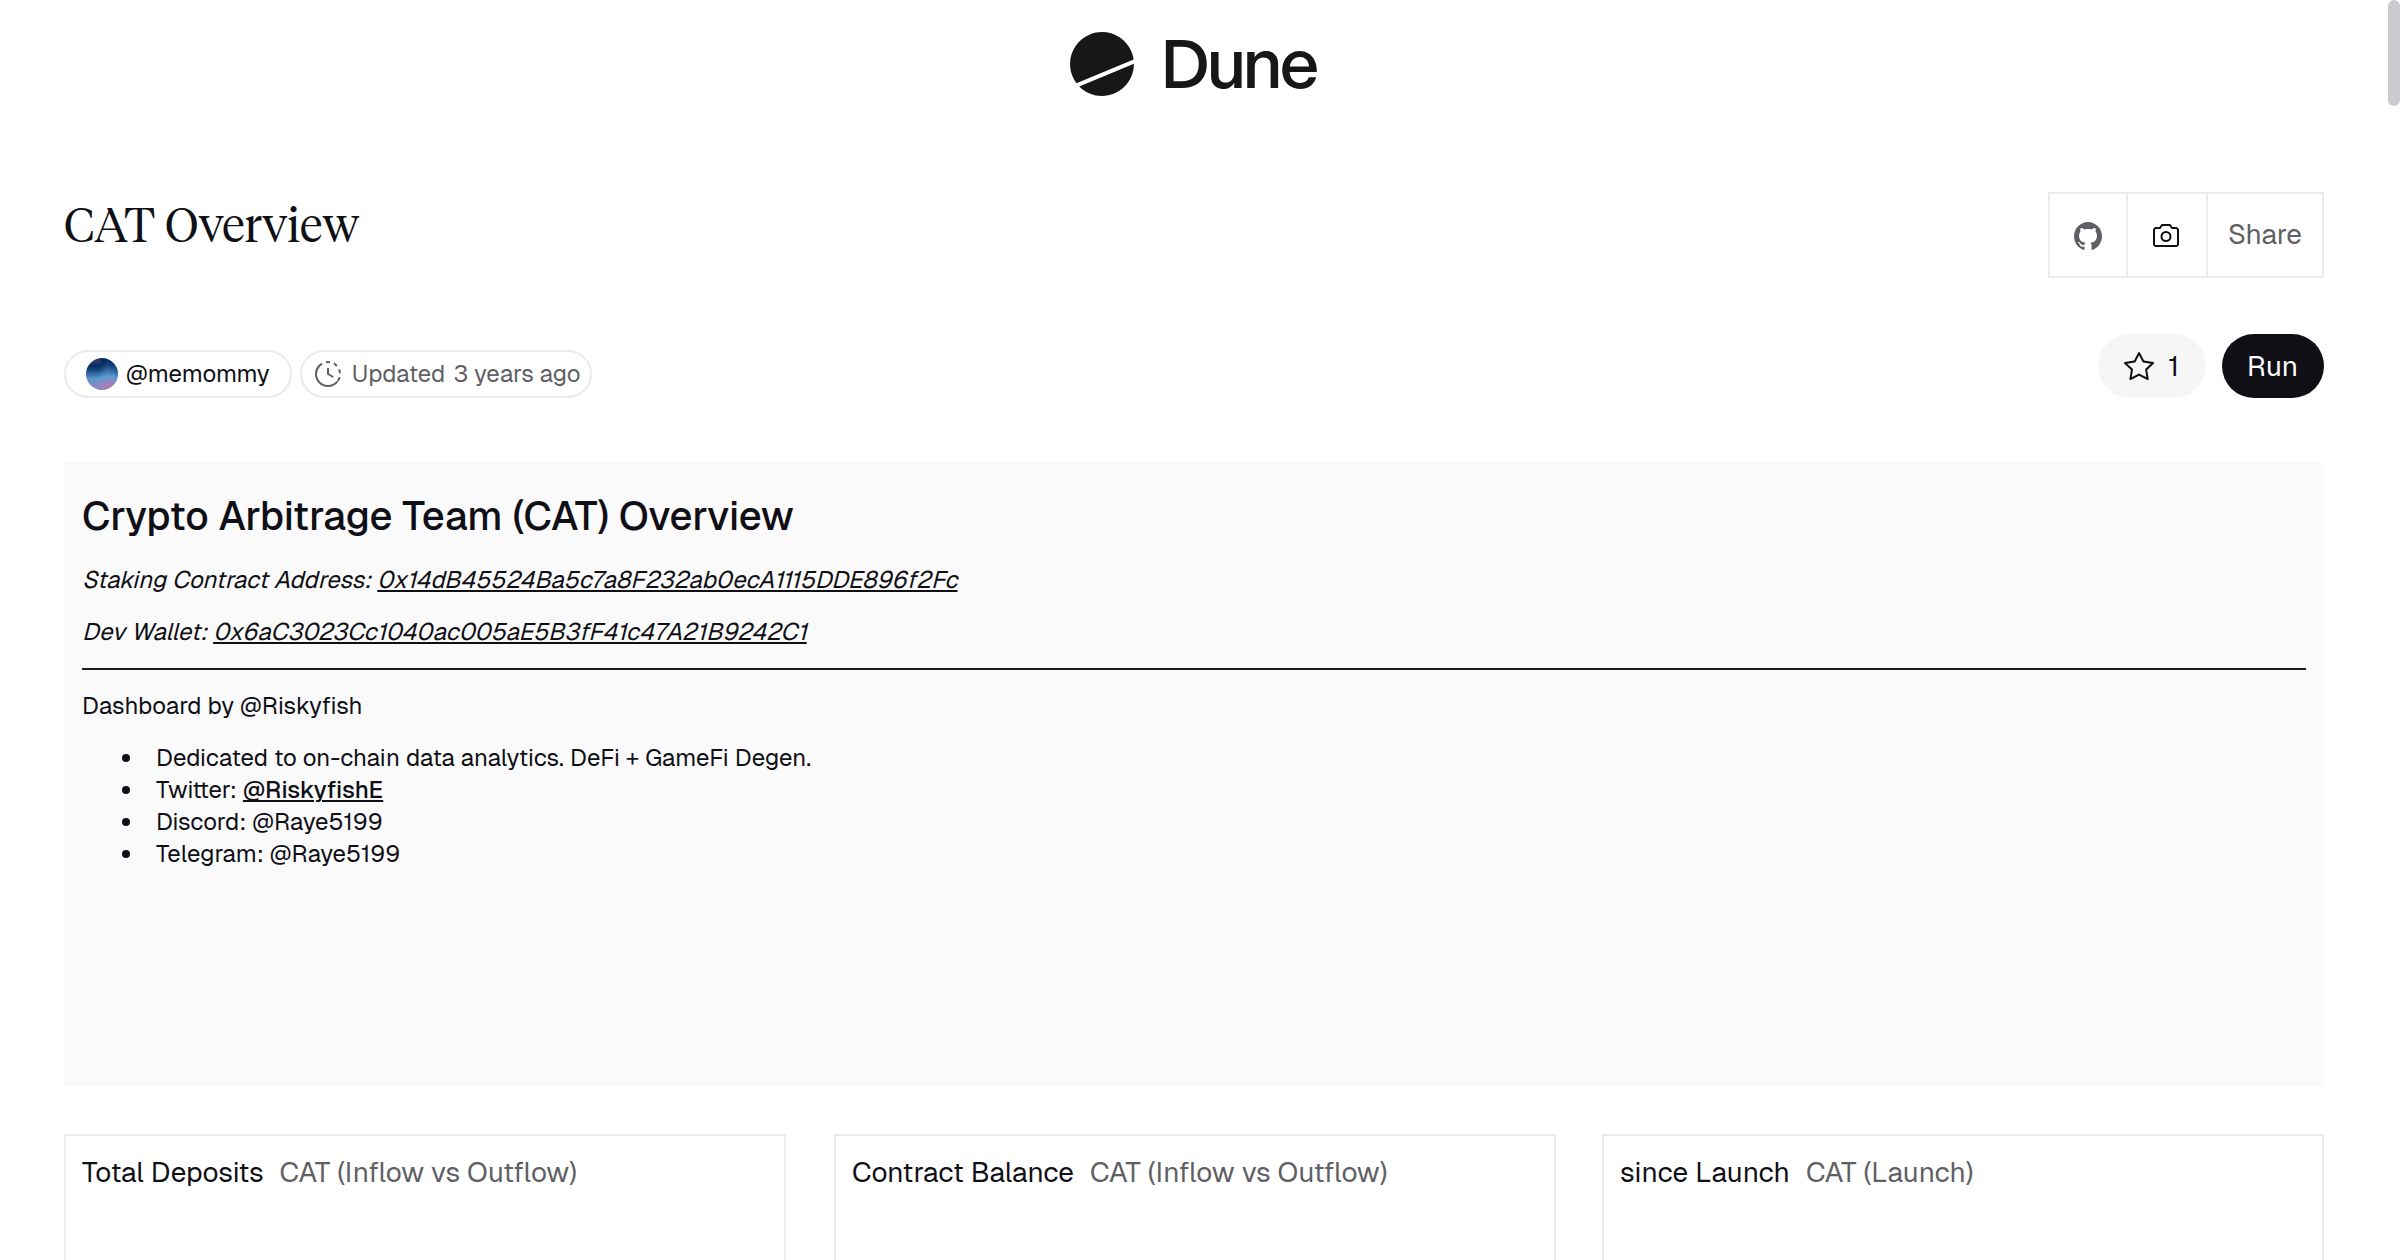Click the camera screenshot icon
Image resolution: width=2400 pixels, height=1260 pixels.
(2165, 236)
